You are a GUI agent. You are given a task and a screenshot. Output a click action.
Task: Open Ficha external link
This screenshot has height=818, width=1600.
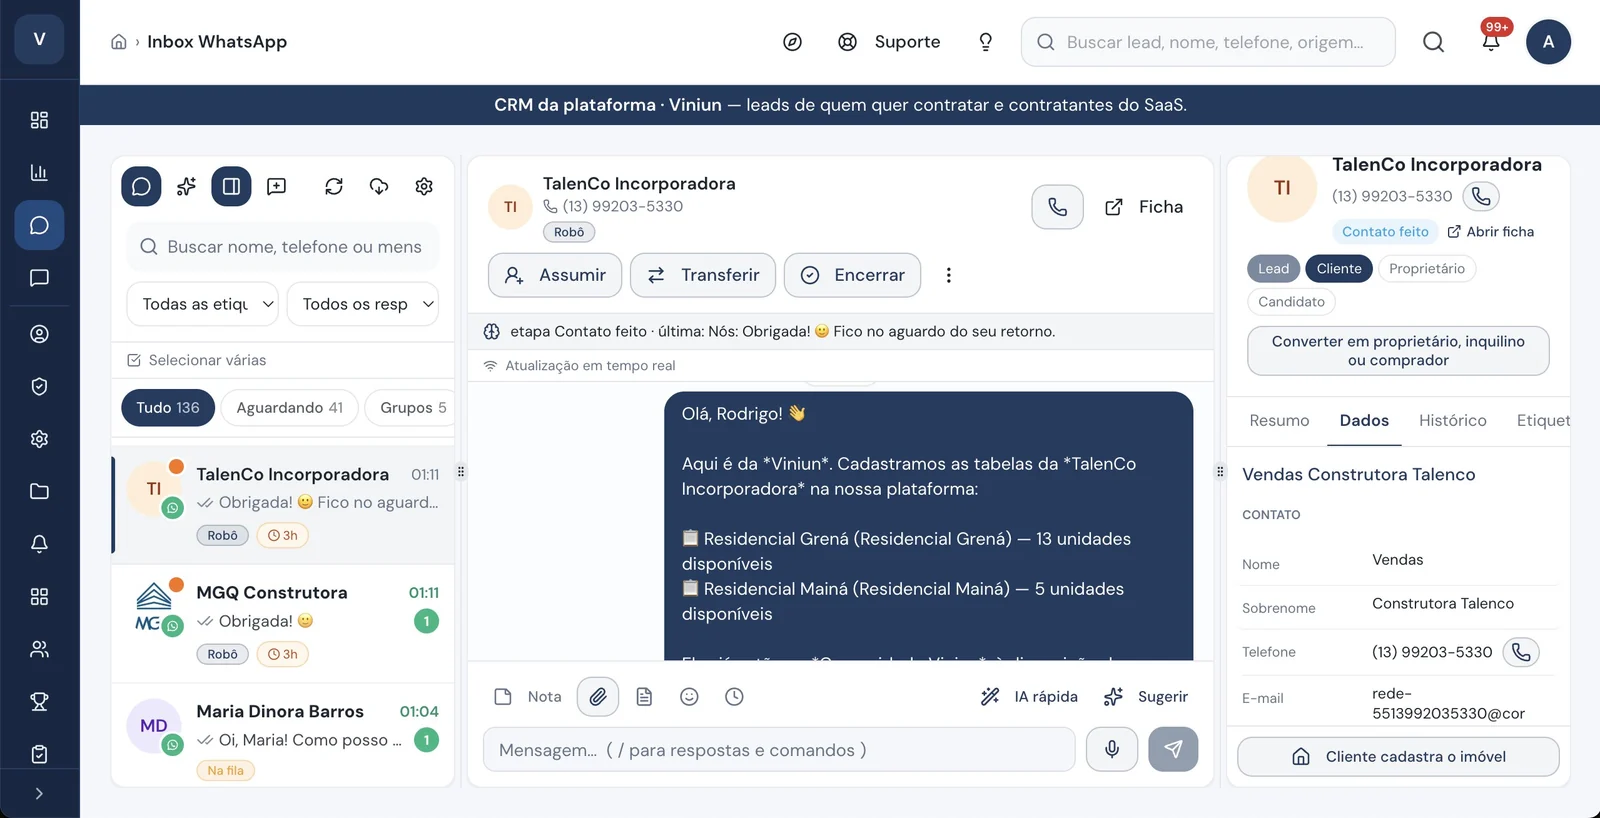click(x=1144, y=207)
